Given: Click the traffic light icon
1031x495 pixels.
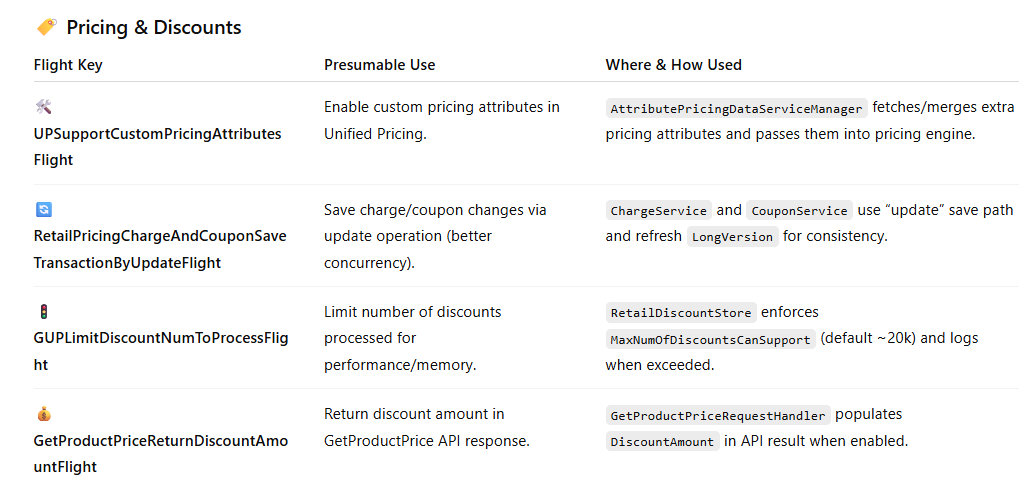Looking at the screenshot, I should pyautogui.click(x=44, y=312).
